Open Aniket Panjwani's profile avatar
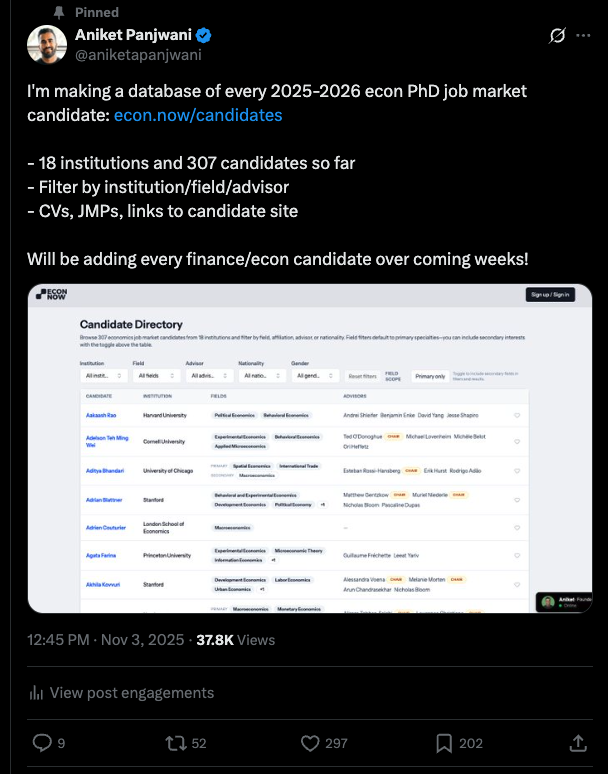This screenshot has height=774, width=608. (x=47, y=46)
